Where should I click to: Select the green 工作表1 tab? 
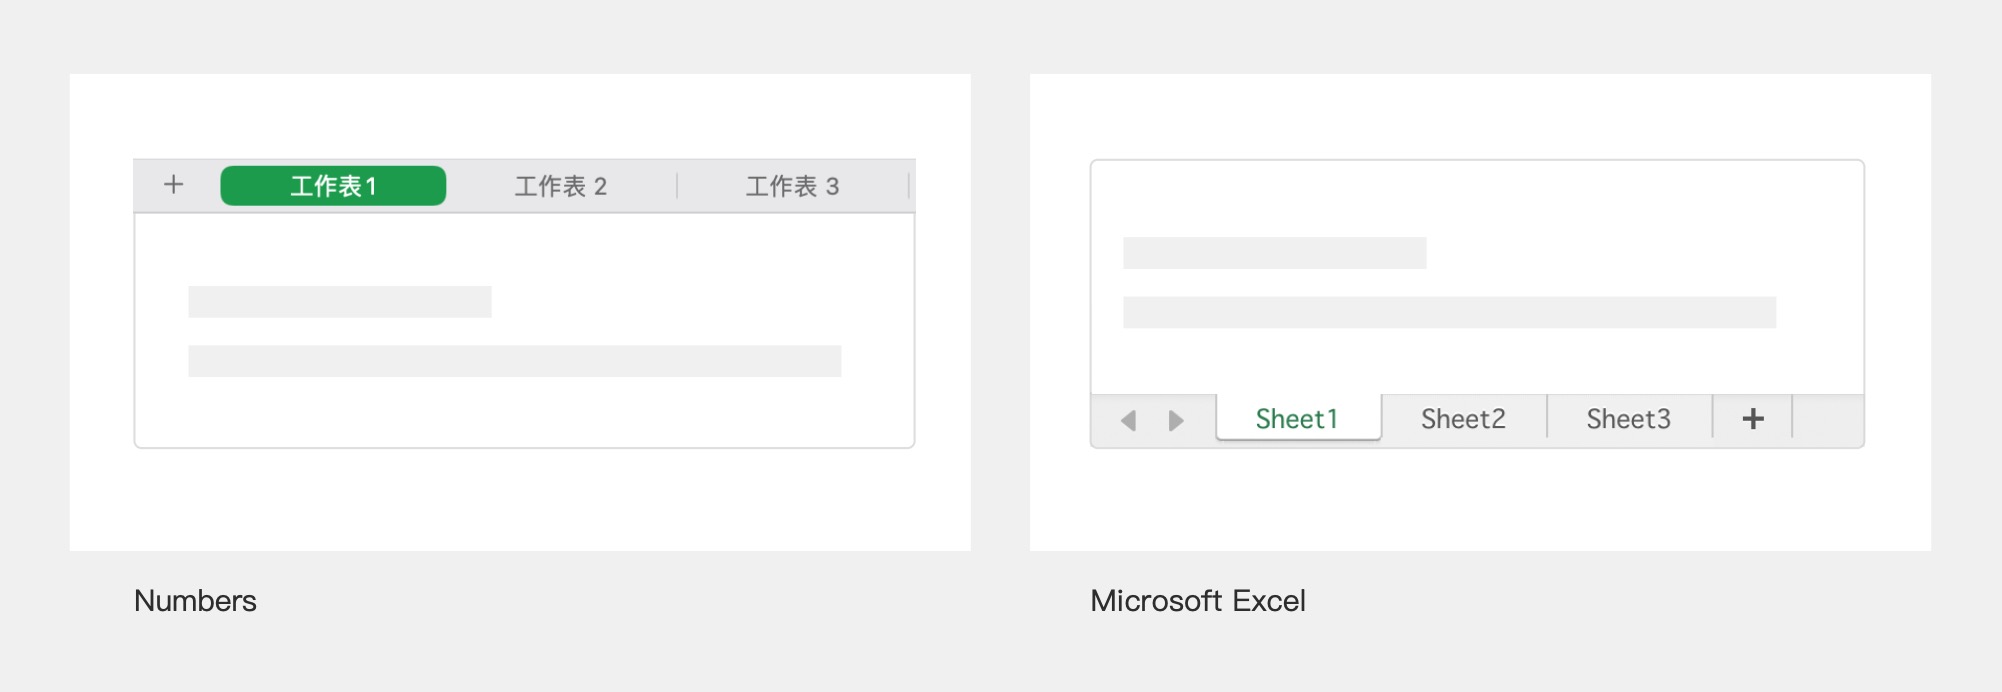[x=333, y=186]
